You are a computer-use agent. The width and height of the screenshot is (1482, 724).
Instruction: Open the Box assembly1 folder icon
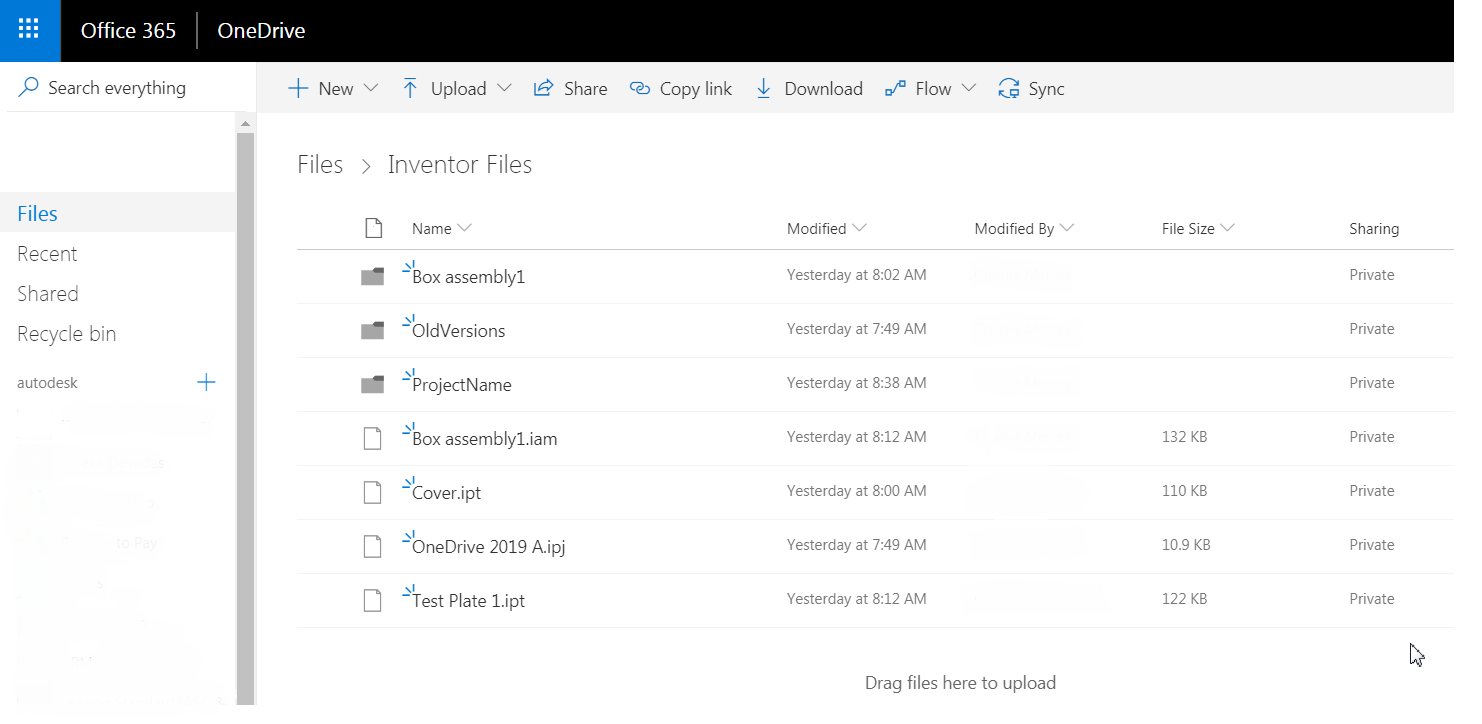point(372,274)
